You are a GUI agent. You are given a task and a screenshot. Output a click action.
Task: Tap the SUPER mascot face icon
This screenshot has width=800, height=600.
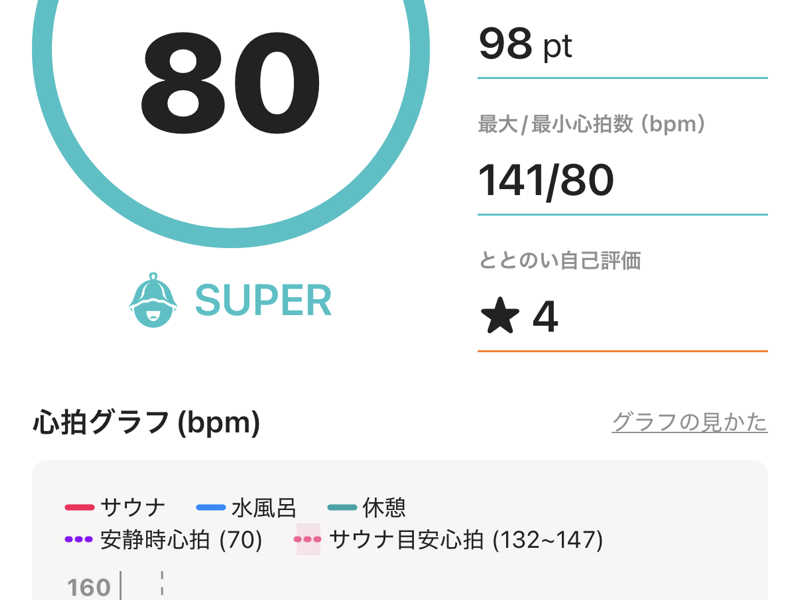point(153,299)
